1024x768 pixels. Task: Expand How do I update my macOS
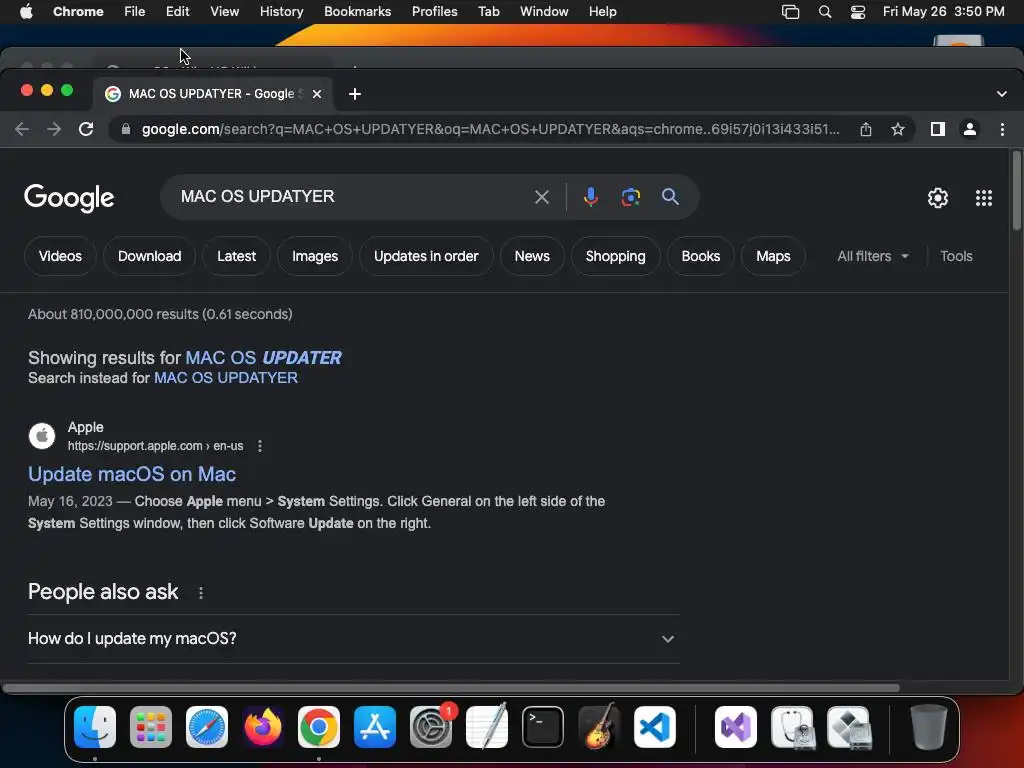click(353, 639)
